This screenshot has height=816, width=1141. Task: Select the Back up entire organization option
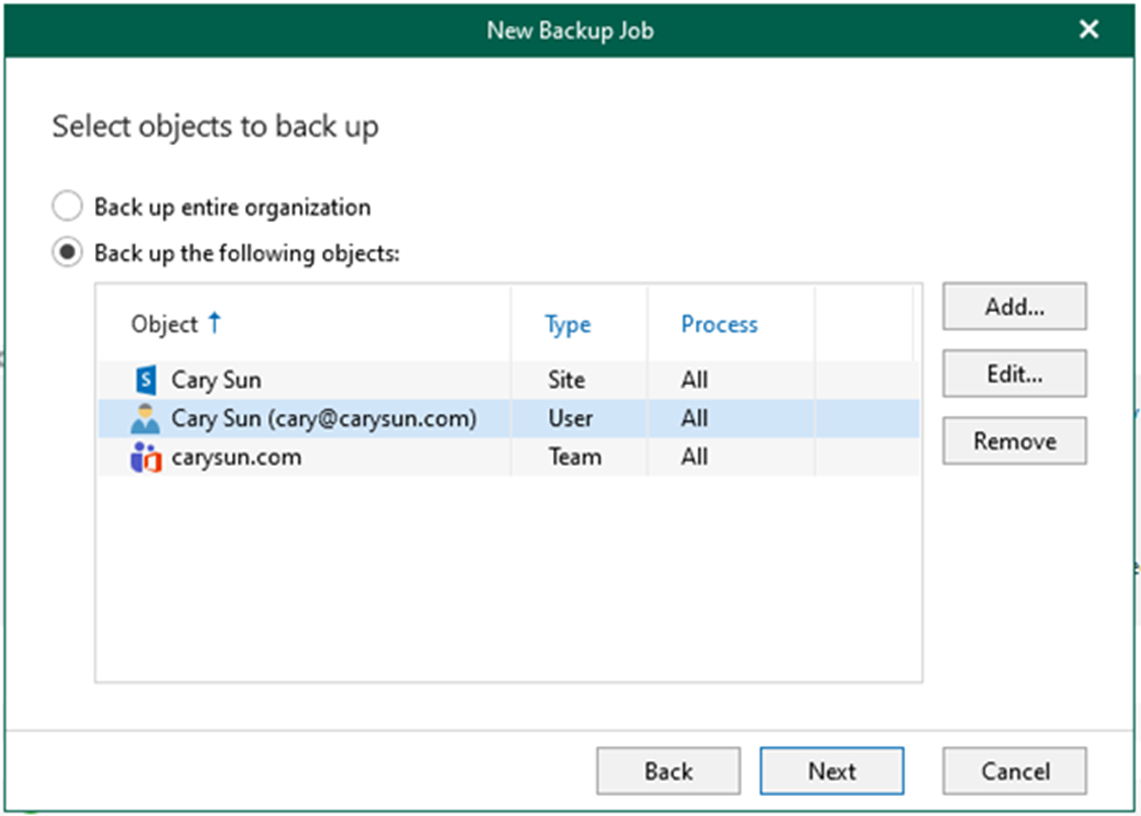[67, 207]
